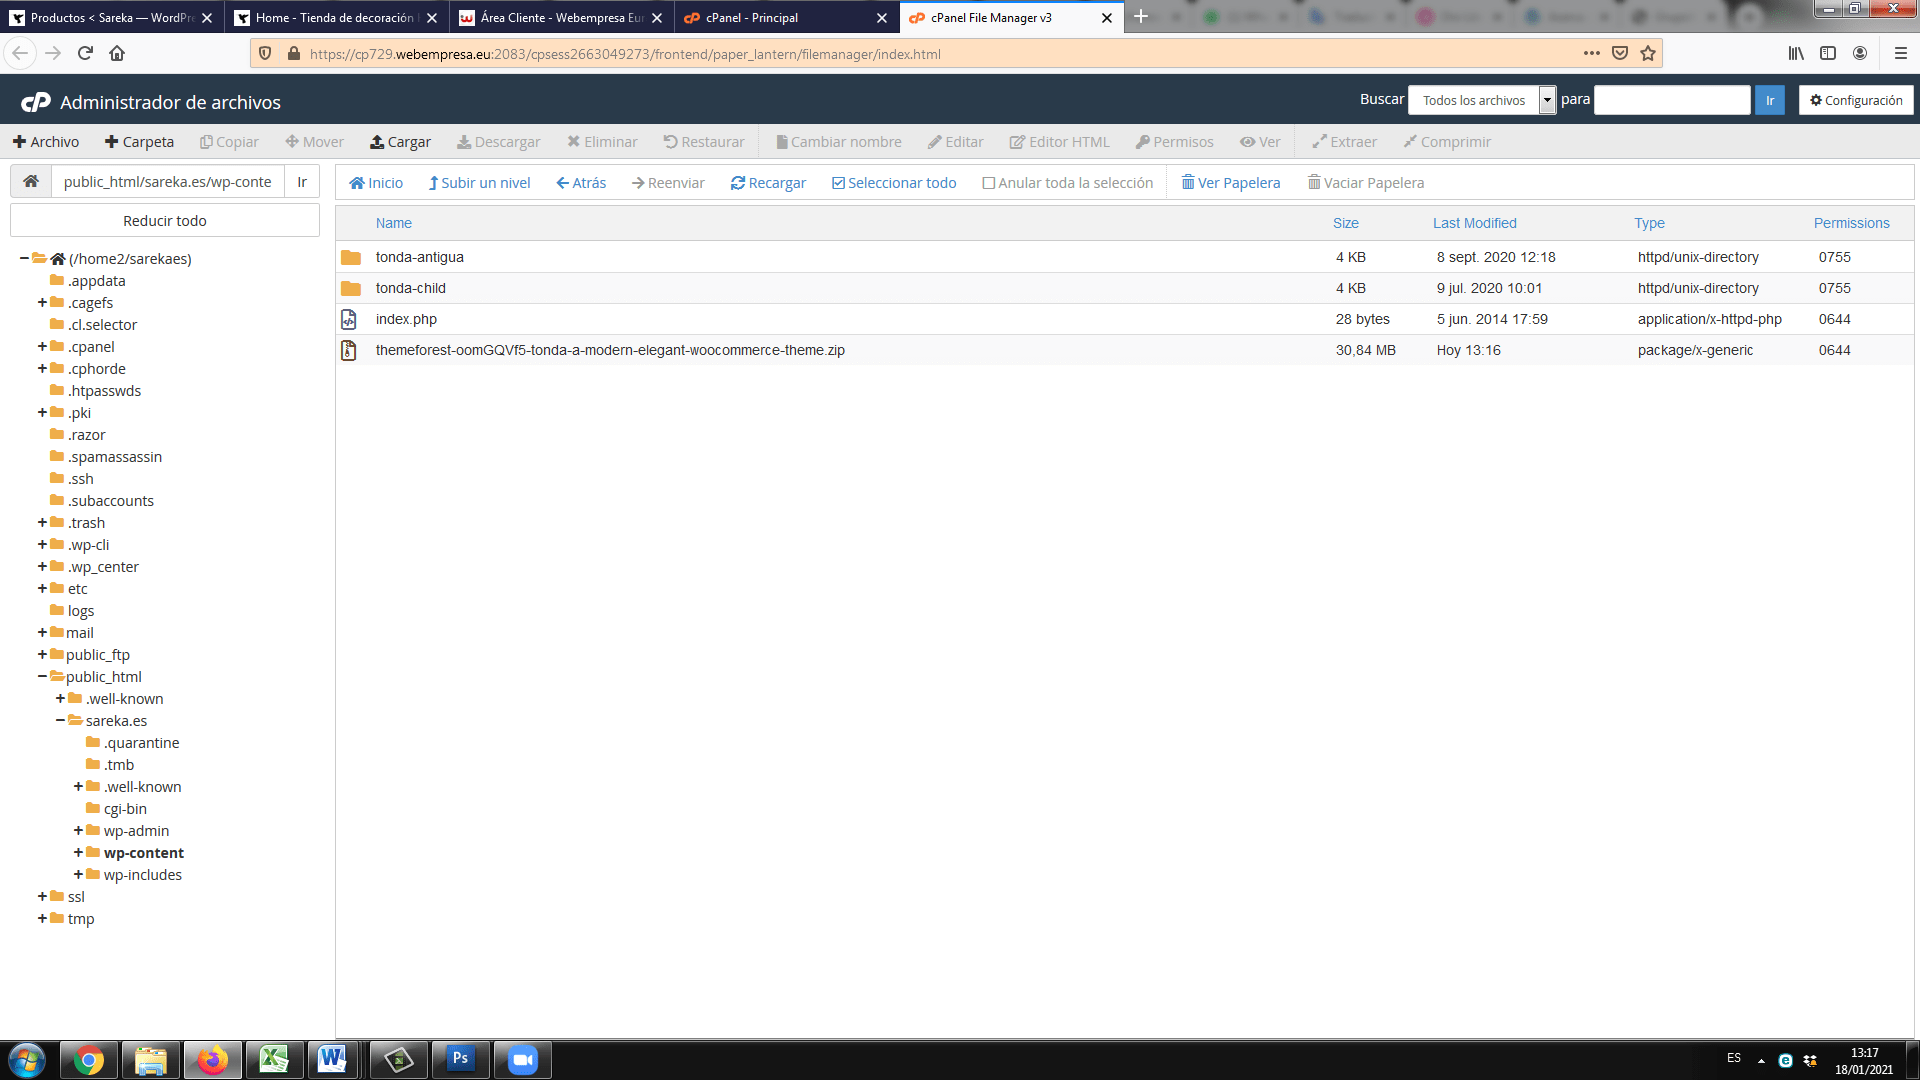Open the Editor HTML tool
The width and height of the screenshot is (1920, 1080).
coord(1060,142)
